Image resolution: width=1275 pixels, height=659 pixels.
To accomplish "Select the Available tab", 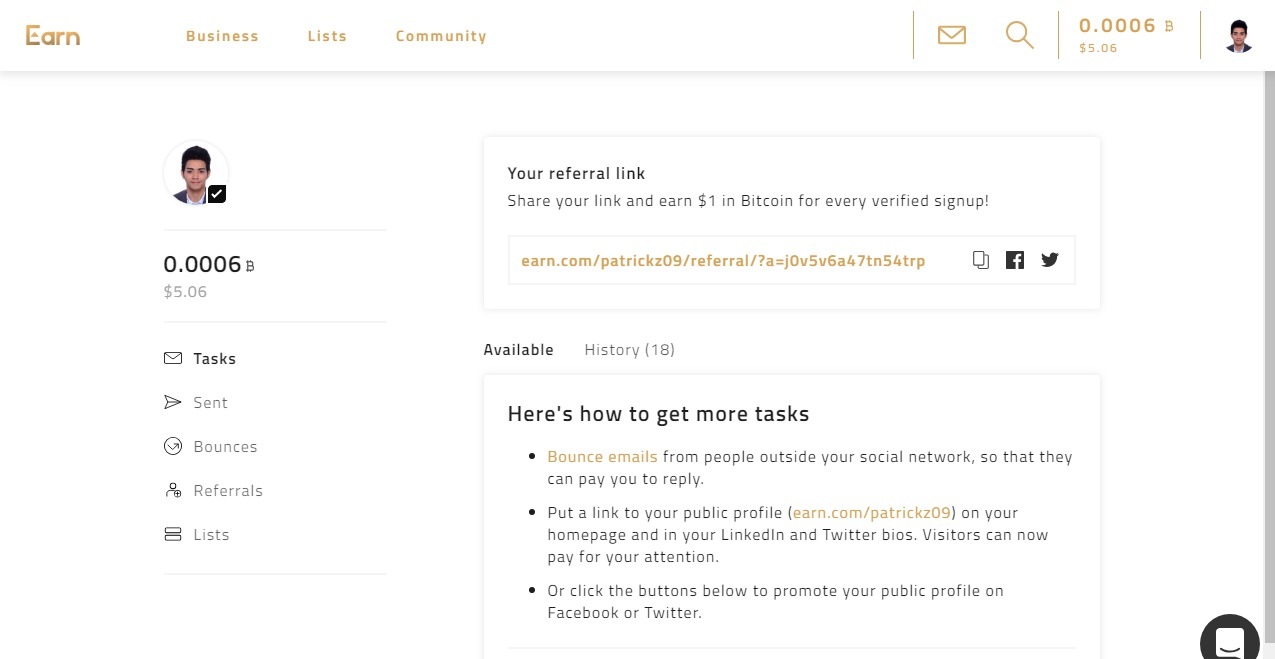I will tap(518, 350).
